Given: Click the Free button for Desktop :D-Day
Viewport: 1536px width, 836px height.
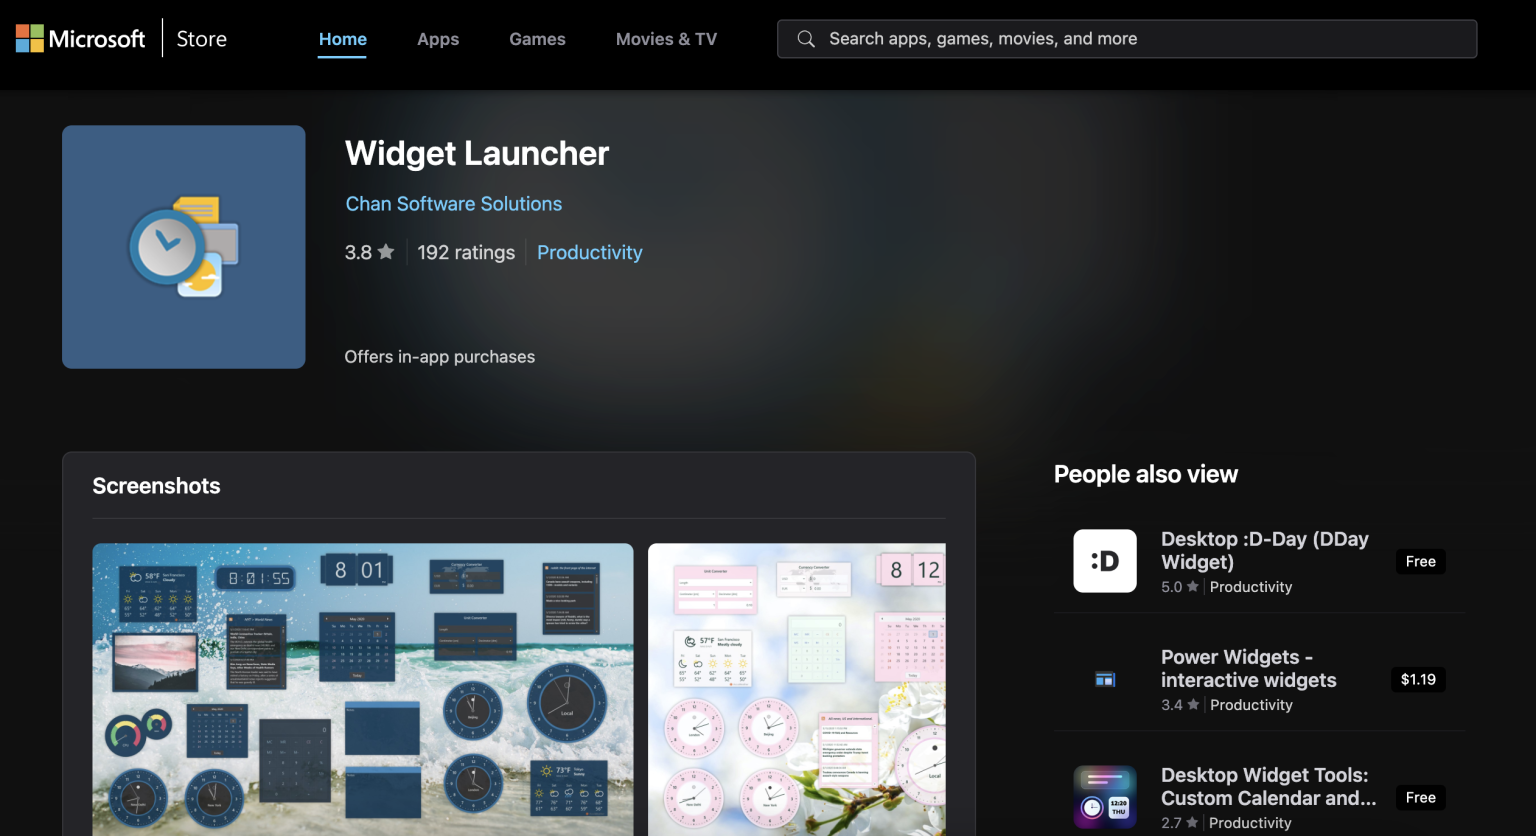Looking at the screenshot, I should 1420,562.
